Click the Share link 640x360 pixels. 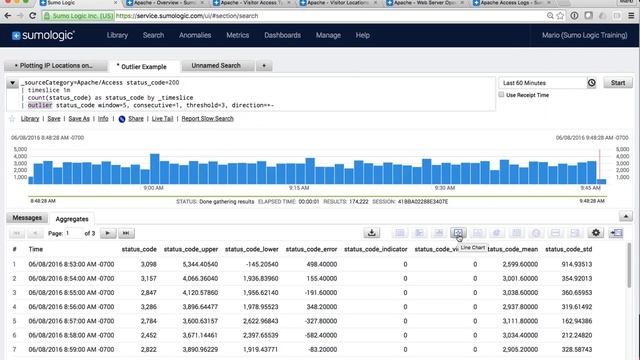point(136,119)
